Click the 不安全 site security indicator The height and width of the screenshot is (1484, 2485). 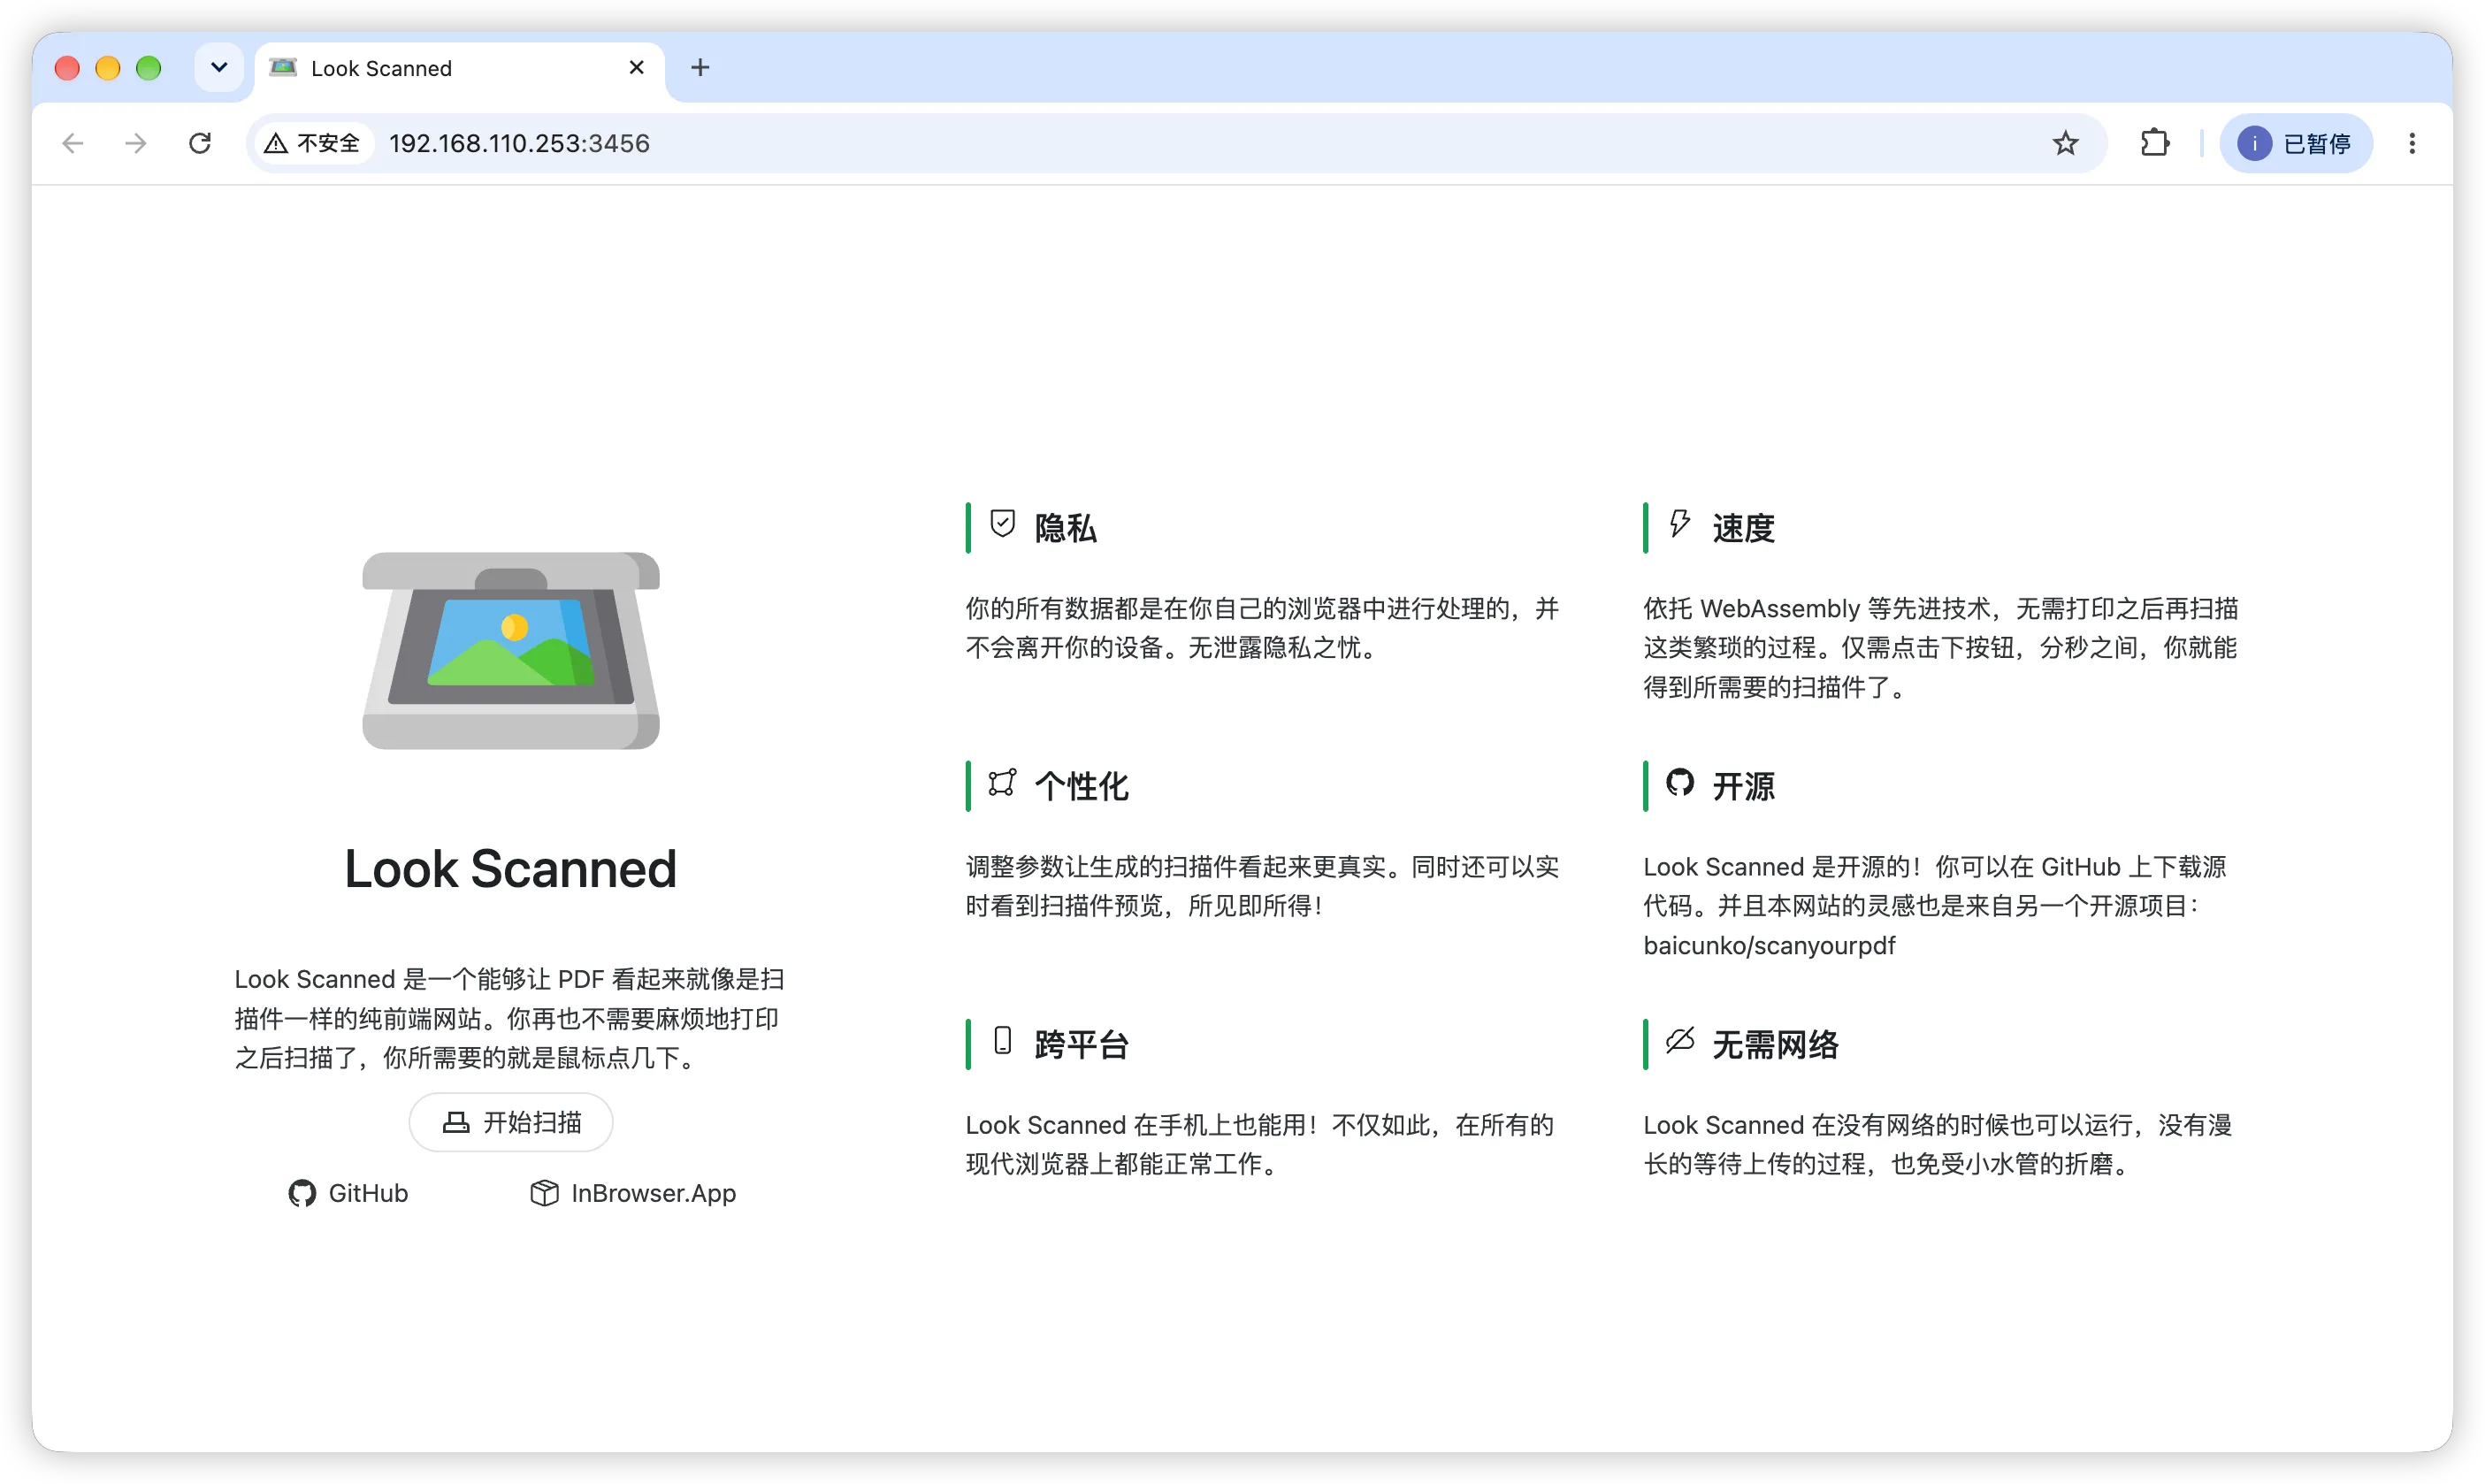coord(312,143)
